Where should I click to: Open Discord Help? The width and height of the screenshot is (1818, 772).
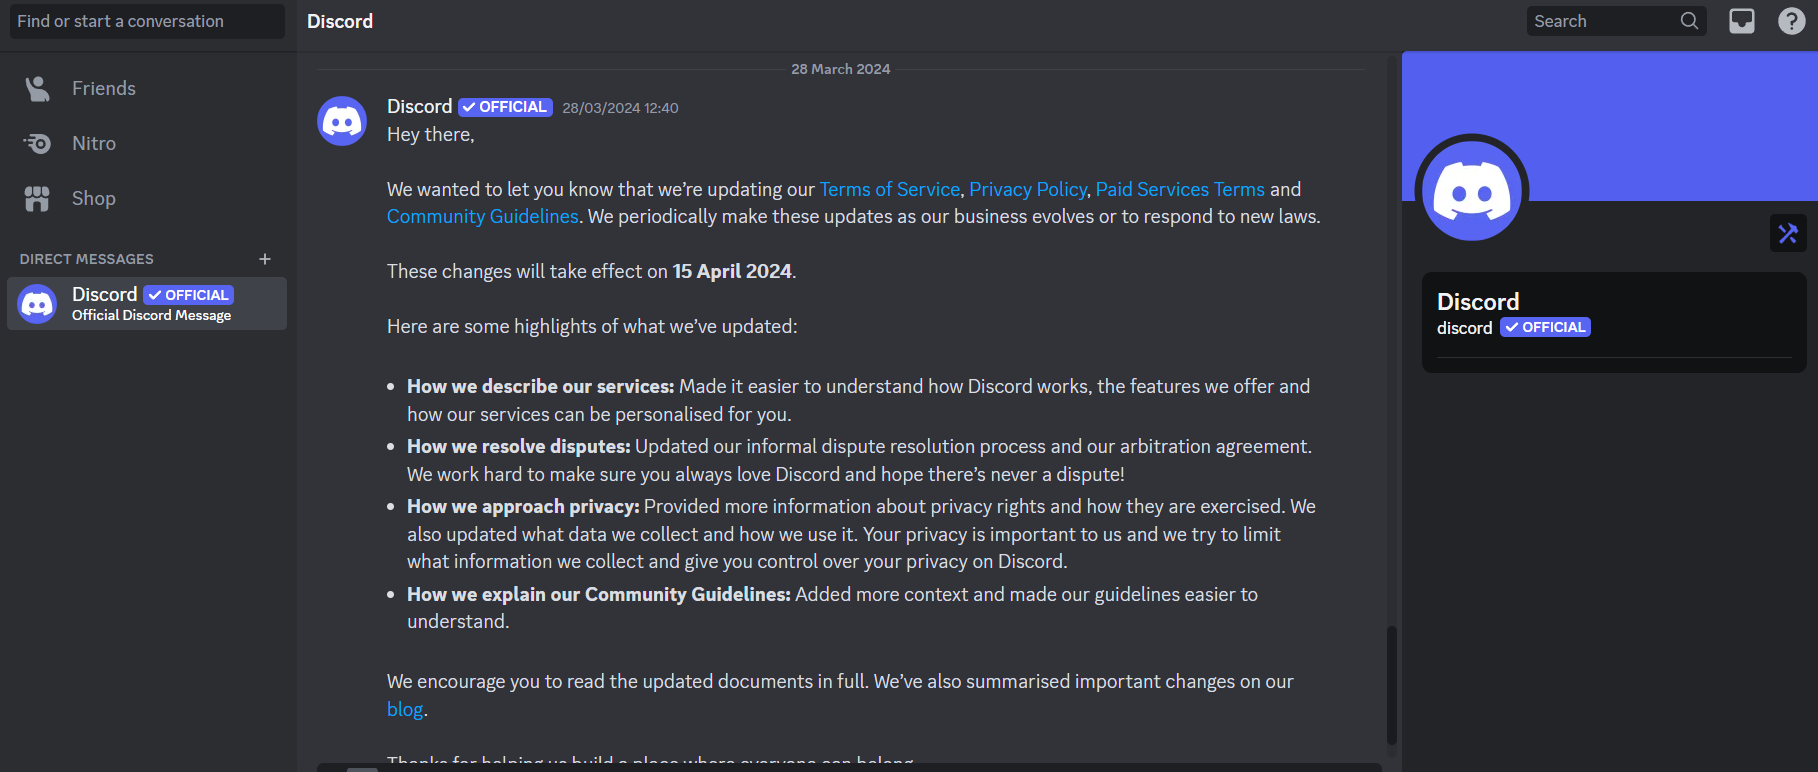point(1789,20)
